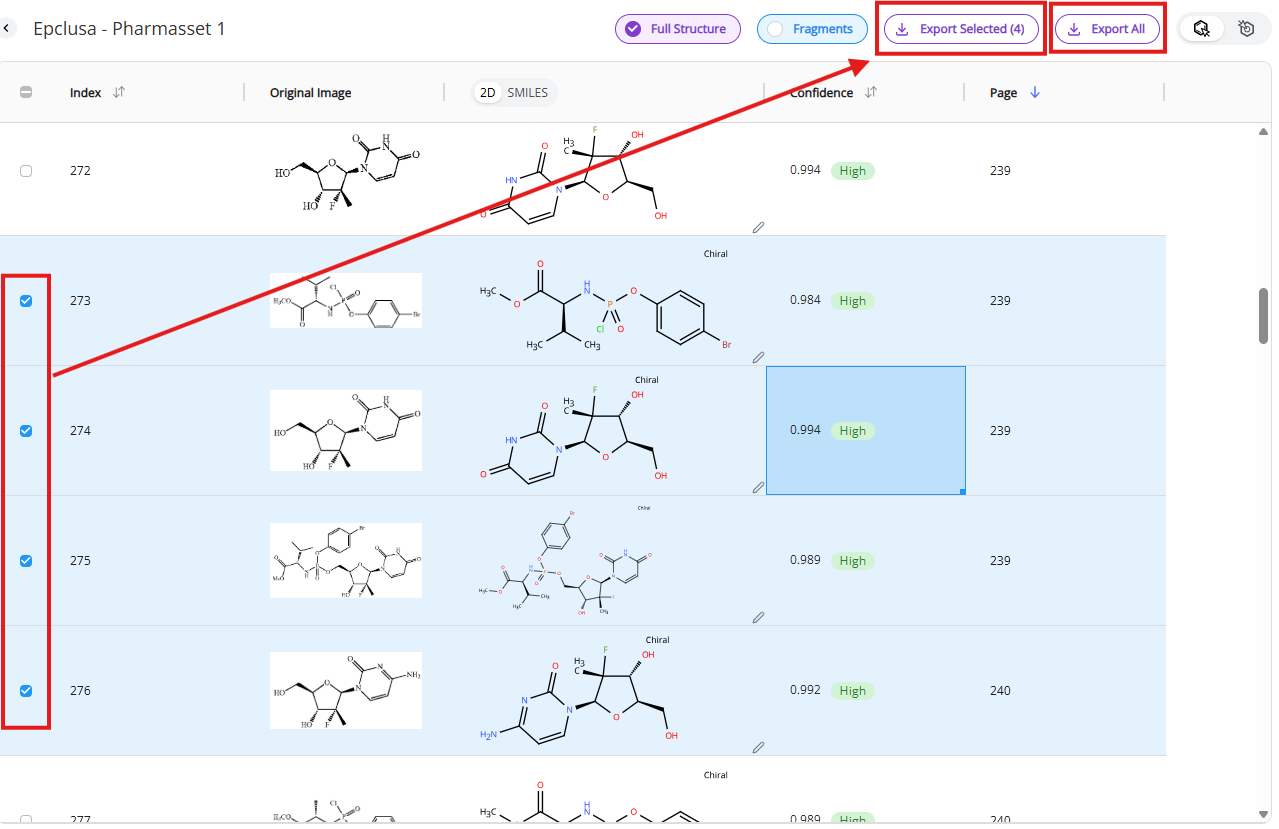Click the Export All button
1279x829 pixels.
[x=1107, y=29]
